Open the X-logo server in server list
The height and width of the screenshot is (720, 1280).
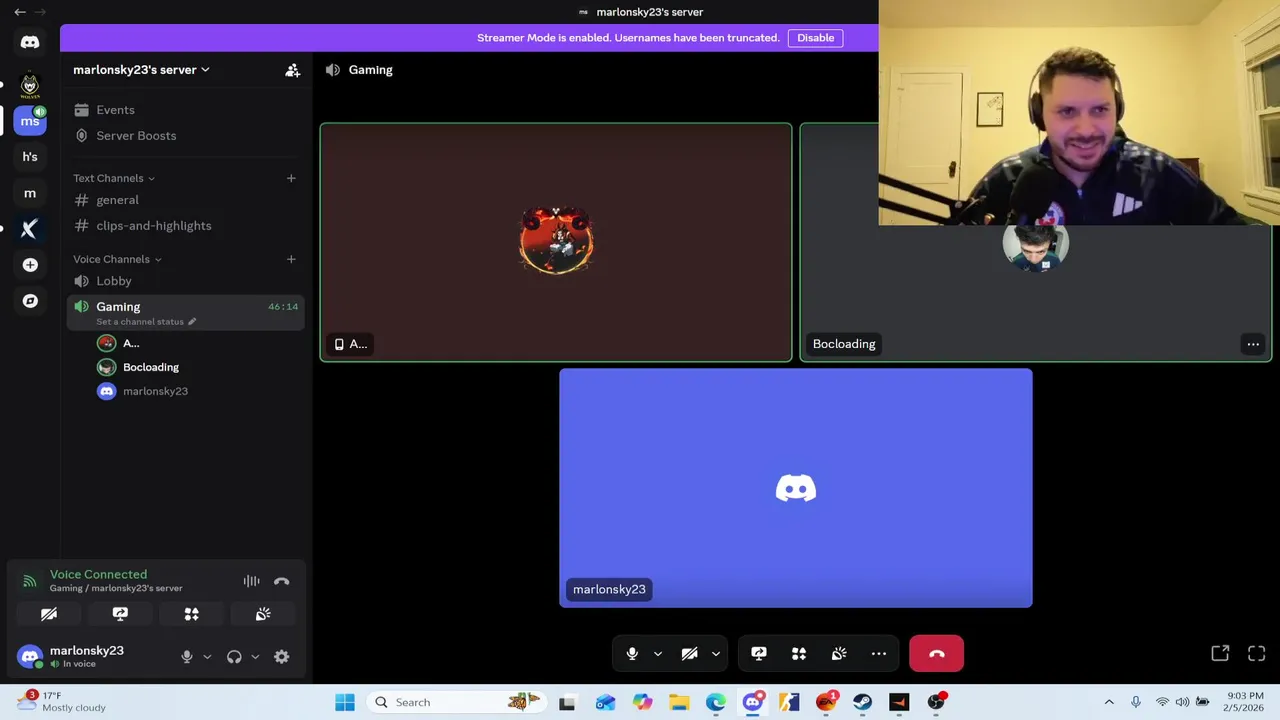[x=30, y=229]
